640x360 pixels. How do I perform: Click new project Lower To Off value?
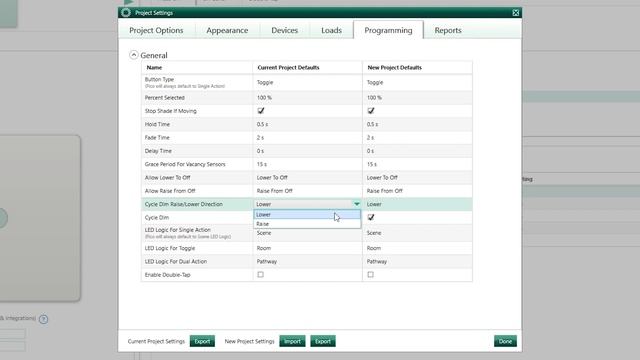[x=382, y=178]
